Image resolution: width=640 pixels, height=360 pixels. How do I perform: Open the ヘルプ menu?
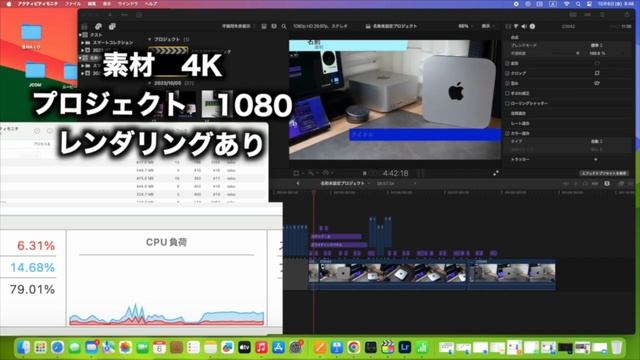pos(151,4)
